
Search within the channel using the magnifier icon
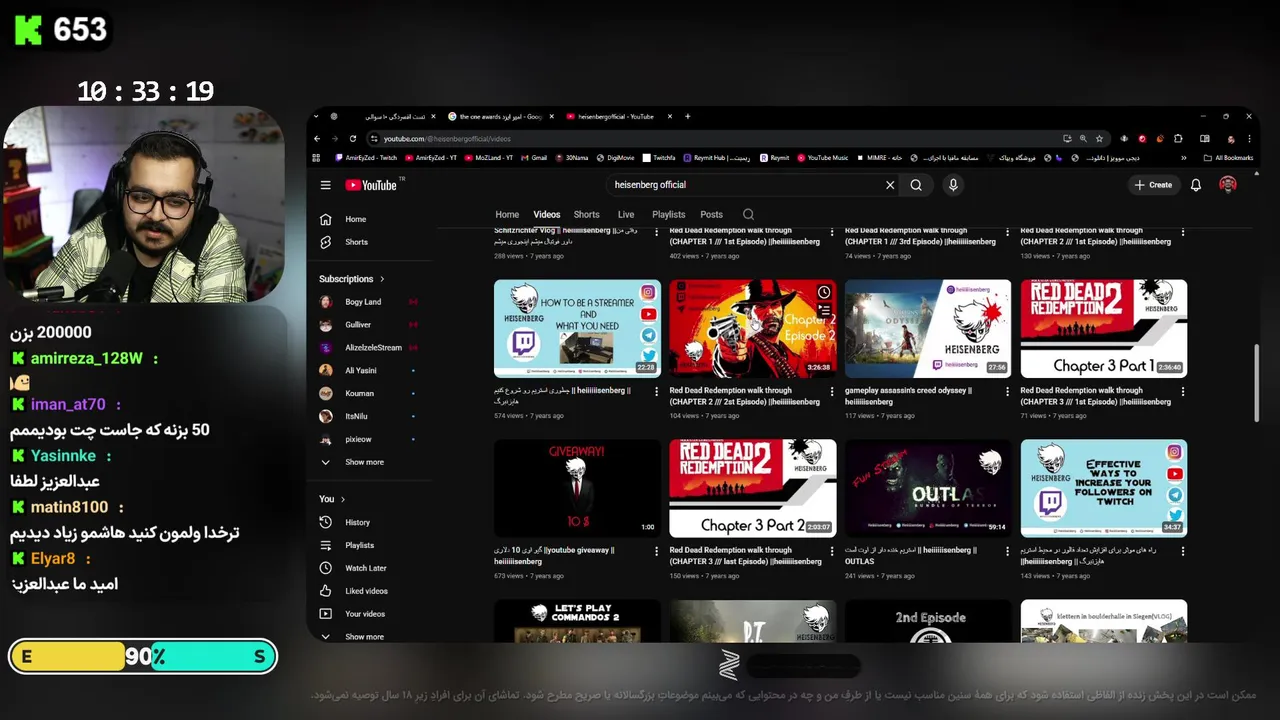tap(748, 214)
